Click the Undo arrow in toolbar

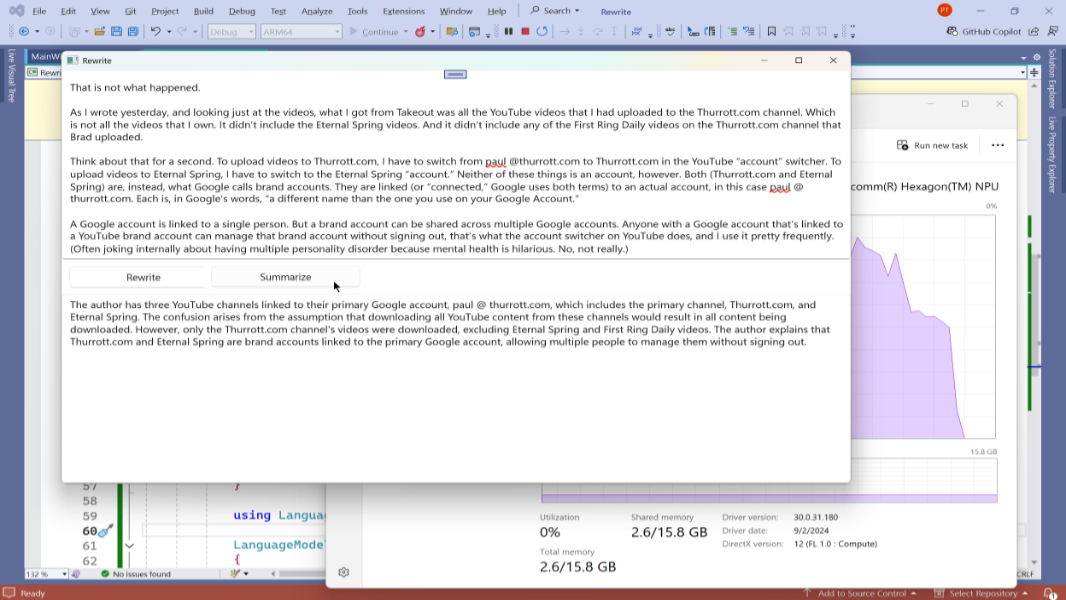point(155,32)
